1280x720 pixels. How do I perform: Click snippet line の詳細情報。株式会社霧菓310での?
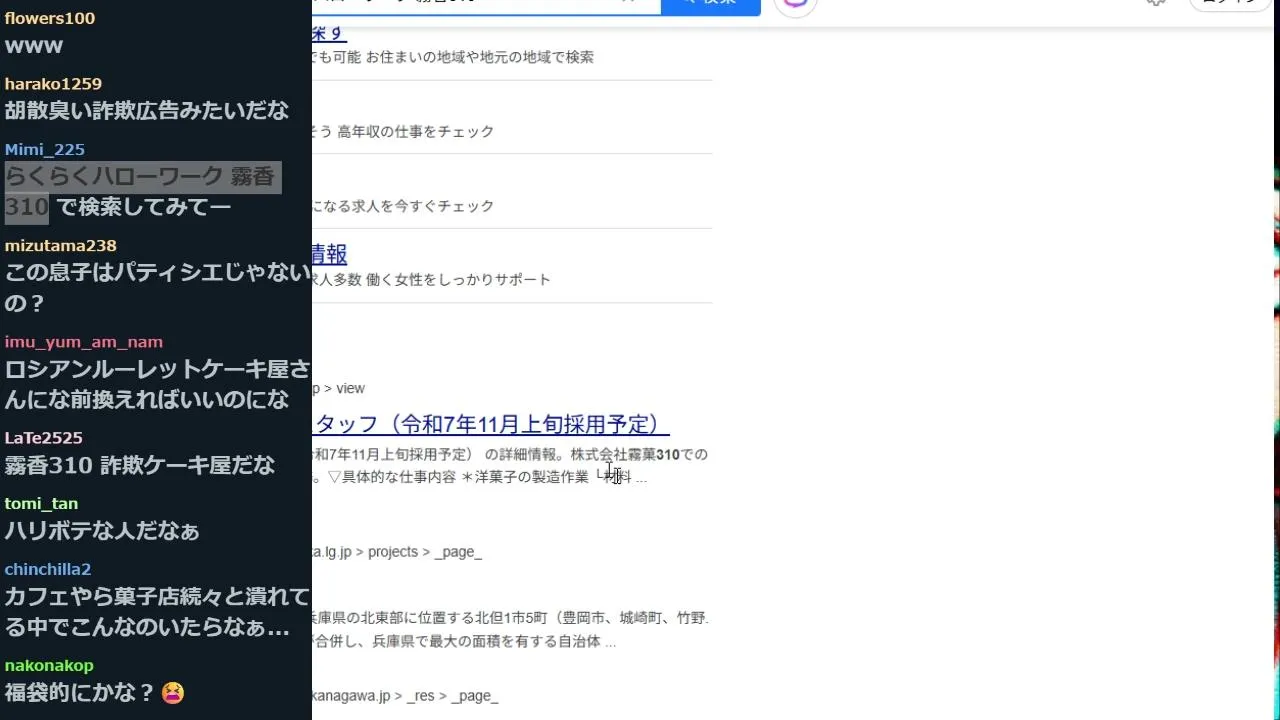pyautogui.click(x=595, y=454)
